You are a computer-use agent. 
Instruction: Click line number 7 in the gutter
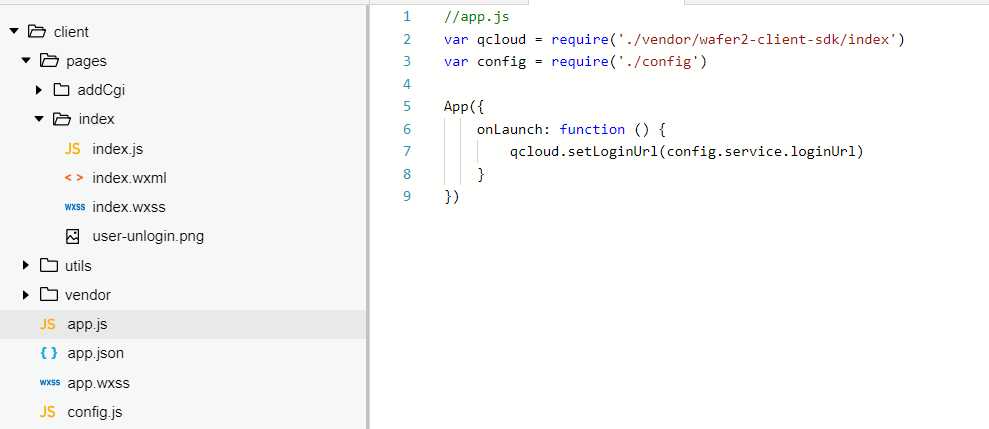tap(406, 151)
